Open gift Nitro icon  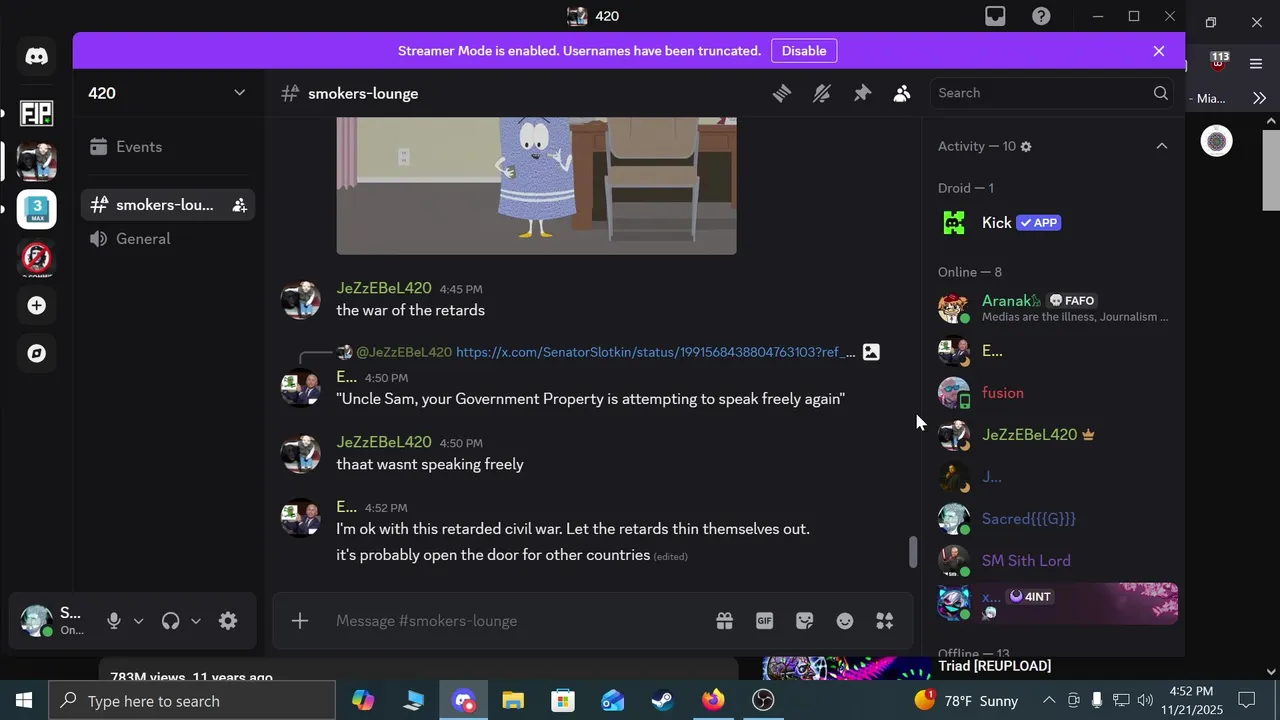725,621
